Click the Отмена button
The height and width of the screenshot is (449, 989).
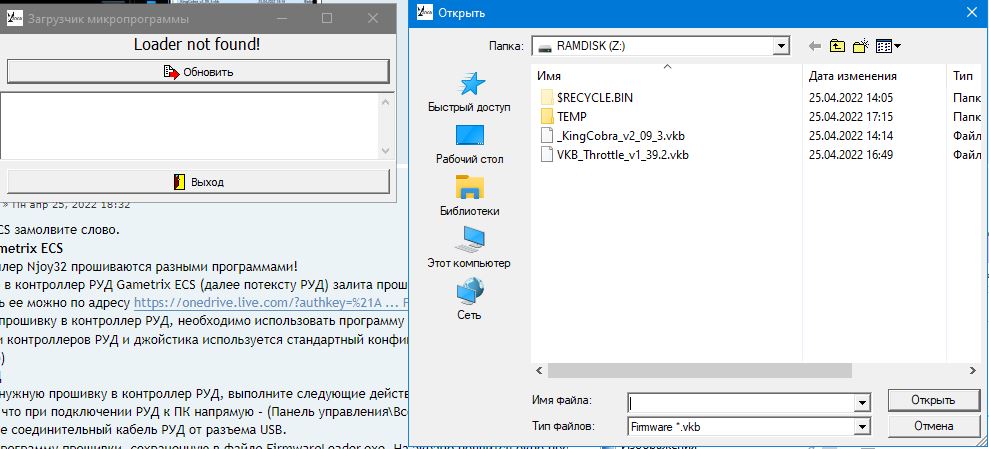click(934, 427)
